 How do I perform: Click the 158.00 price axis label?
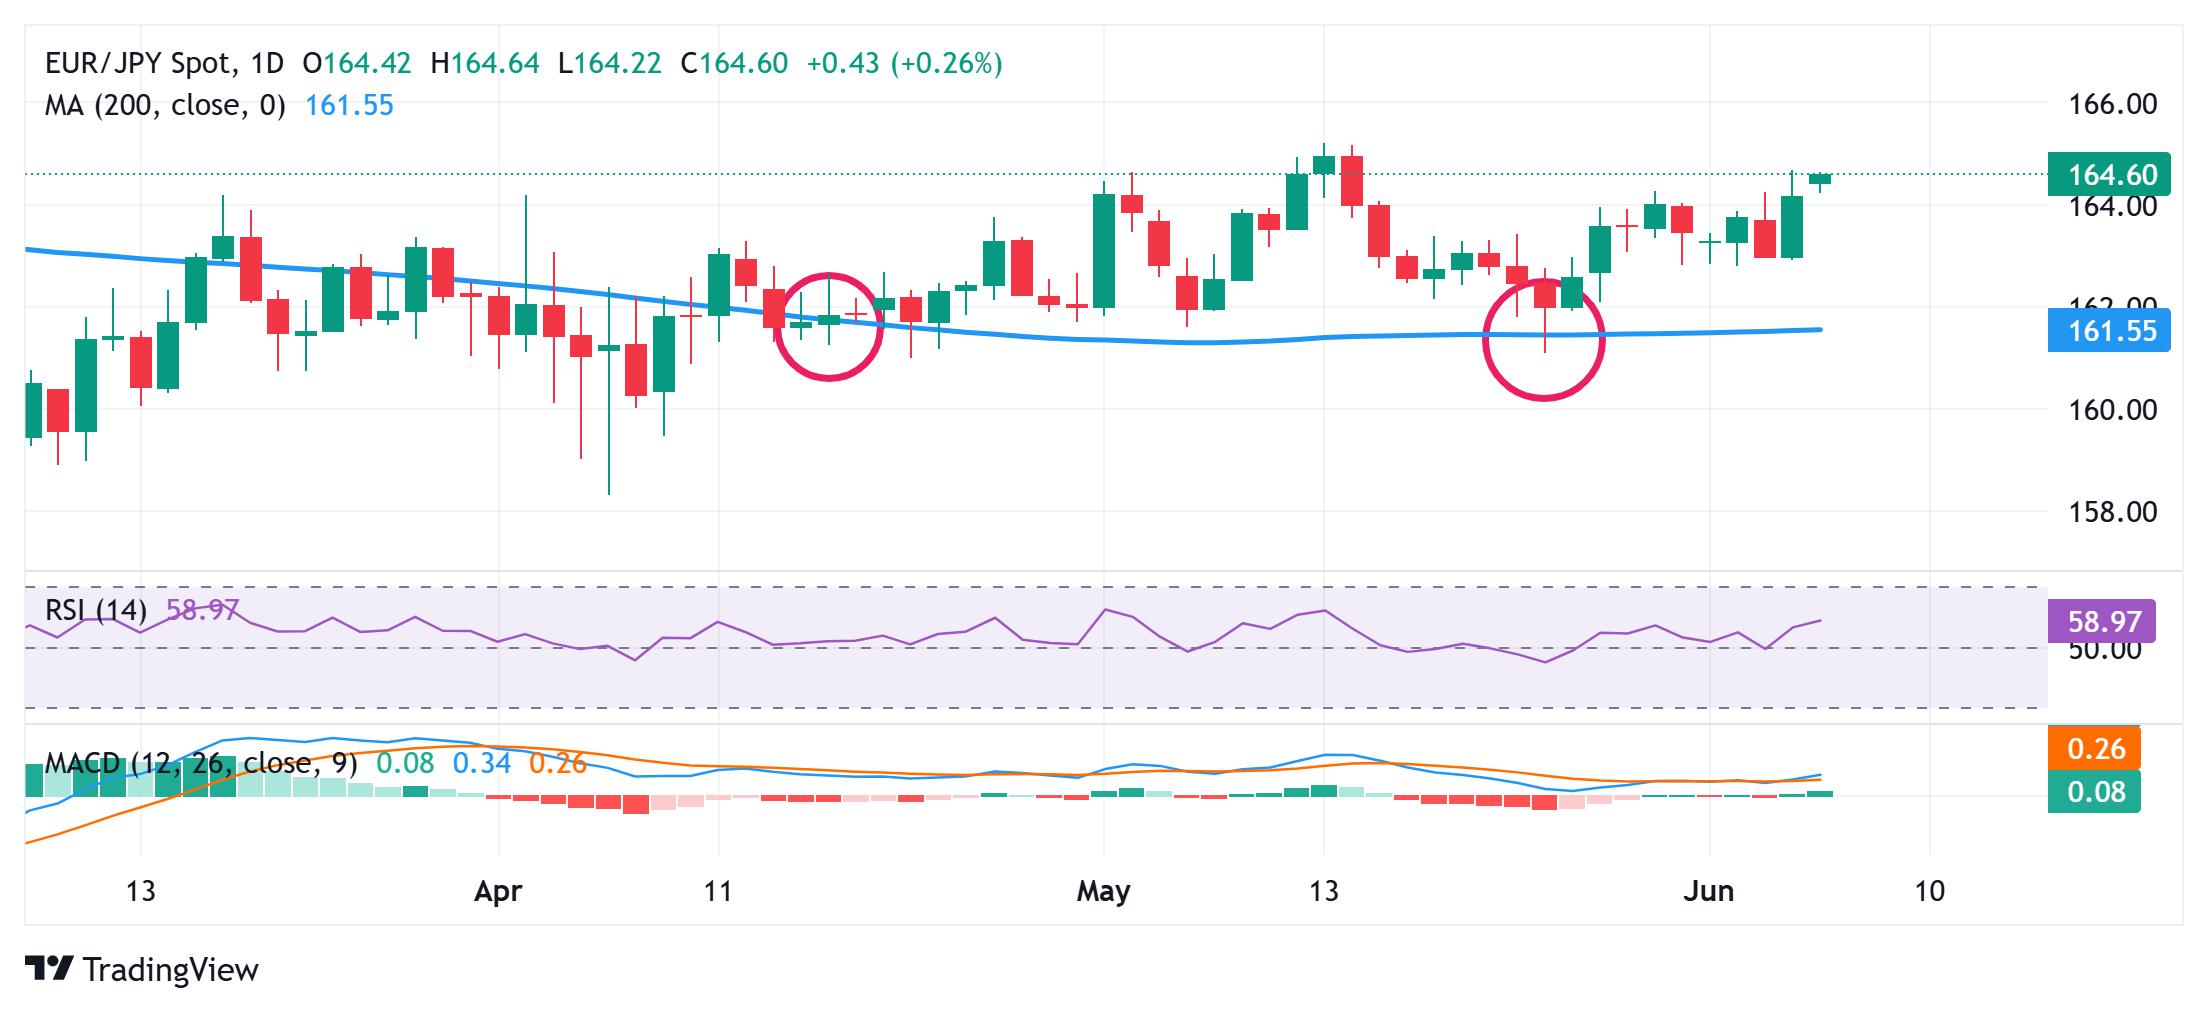click(2112, 512)
